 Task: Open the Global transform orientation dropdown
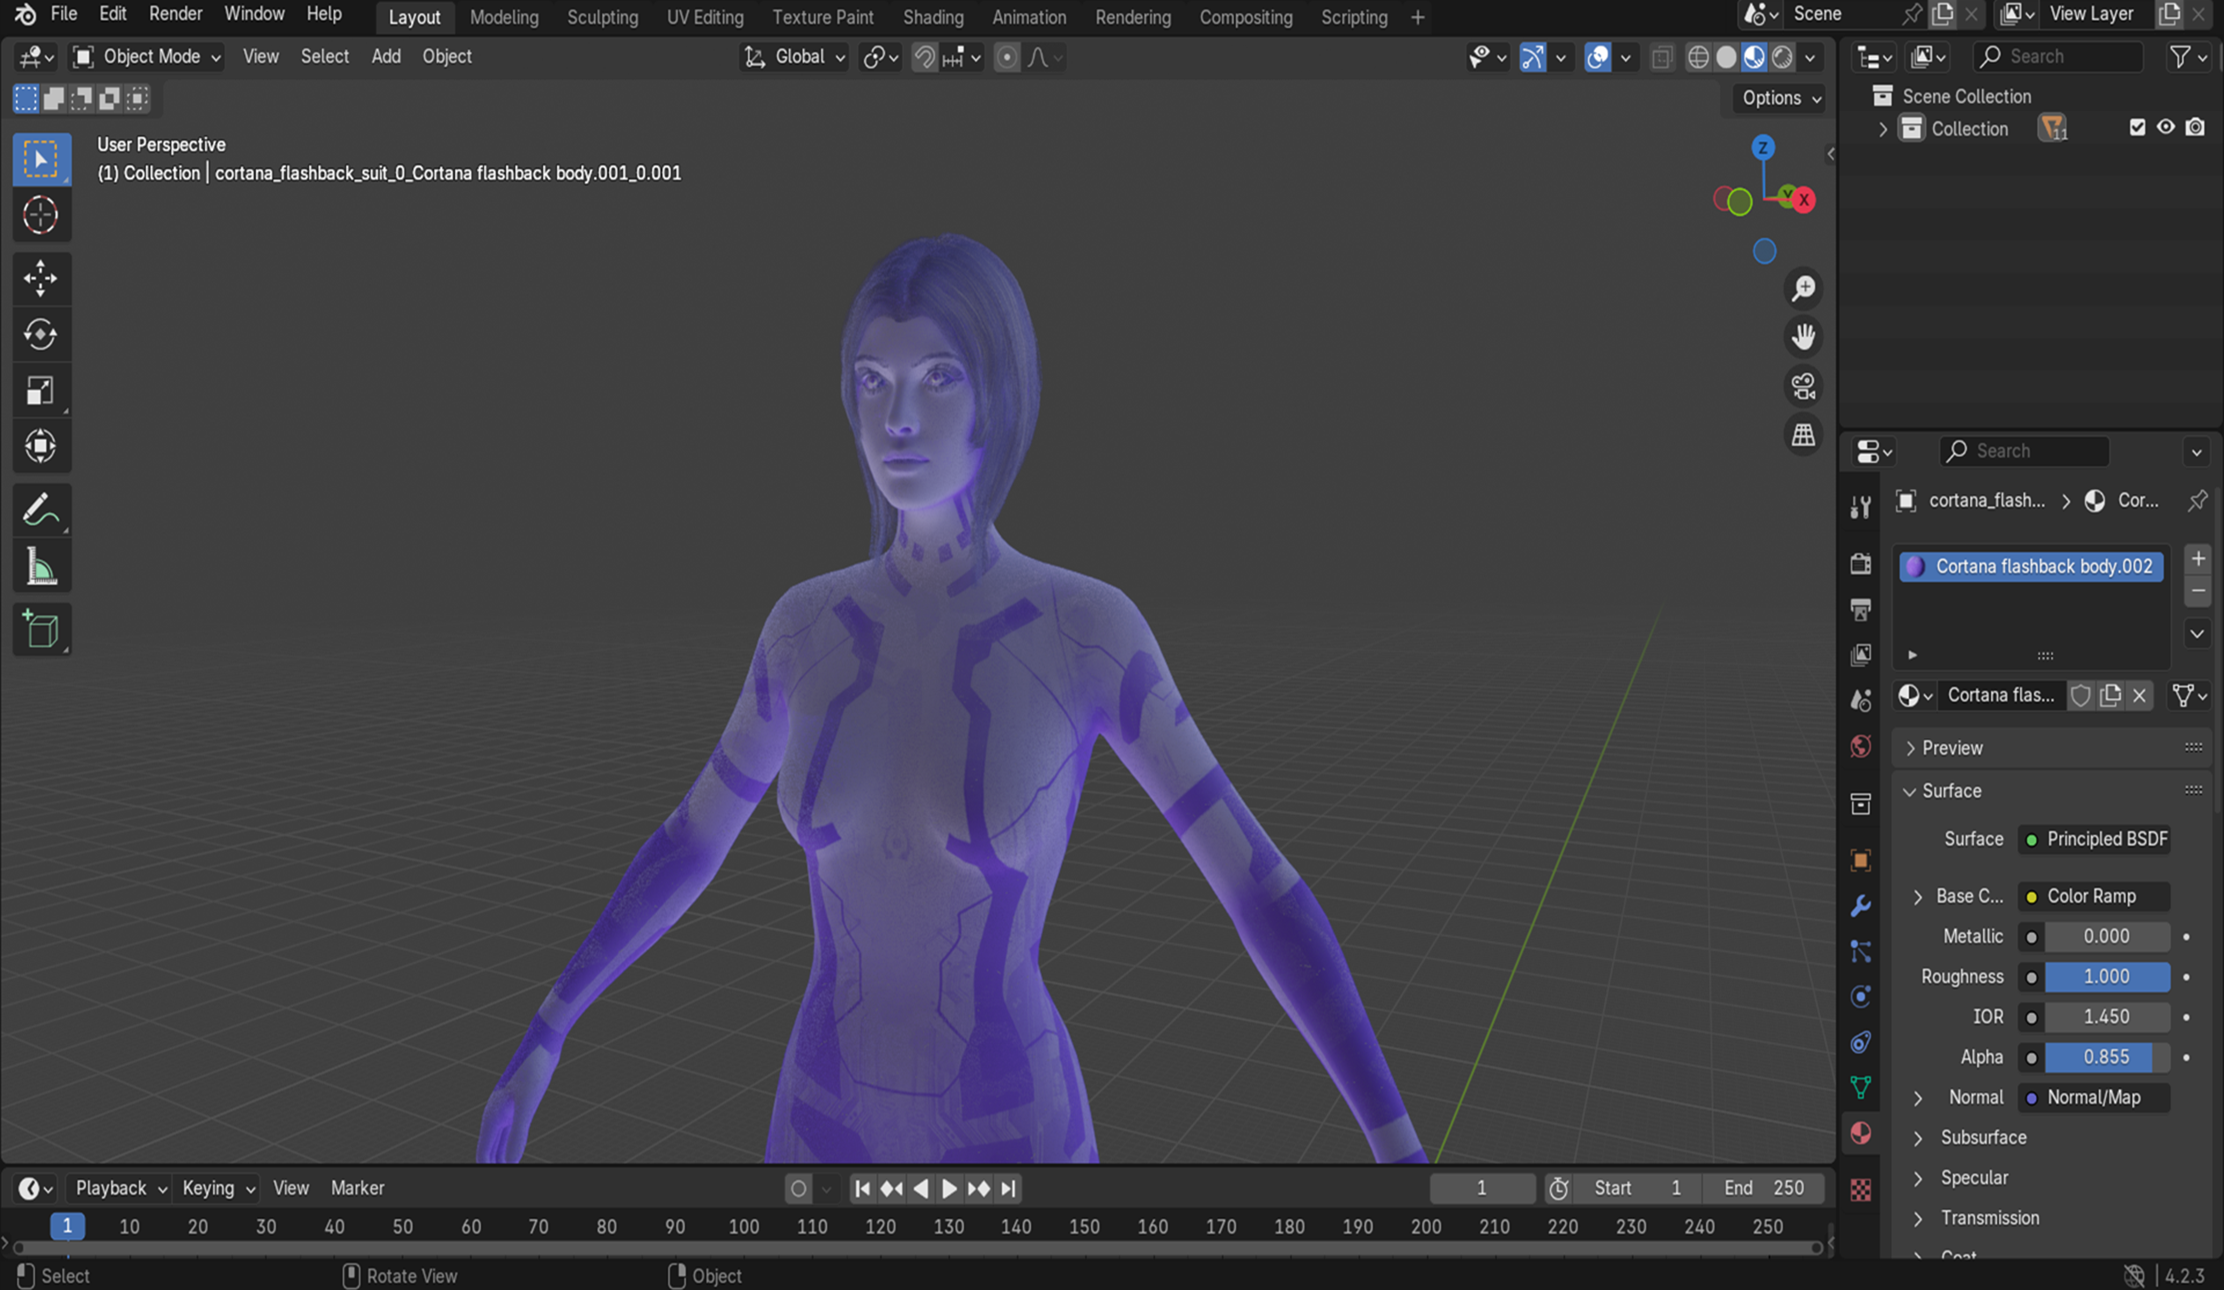point(795,57)
